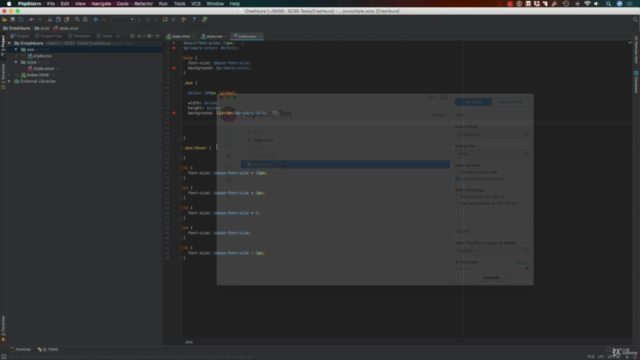640x360 pixels.
Task: Click the Help question mark toolbar icon
Action: pos(194,19)
